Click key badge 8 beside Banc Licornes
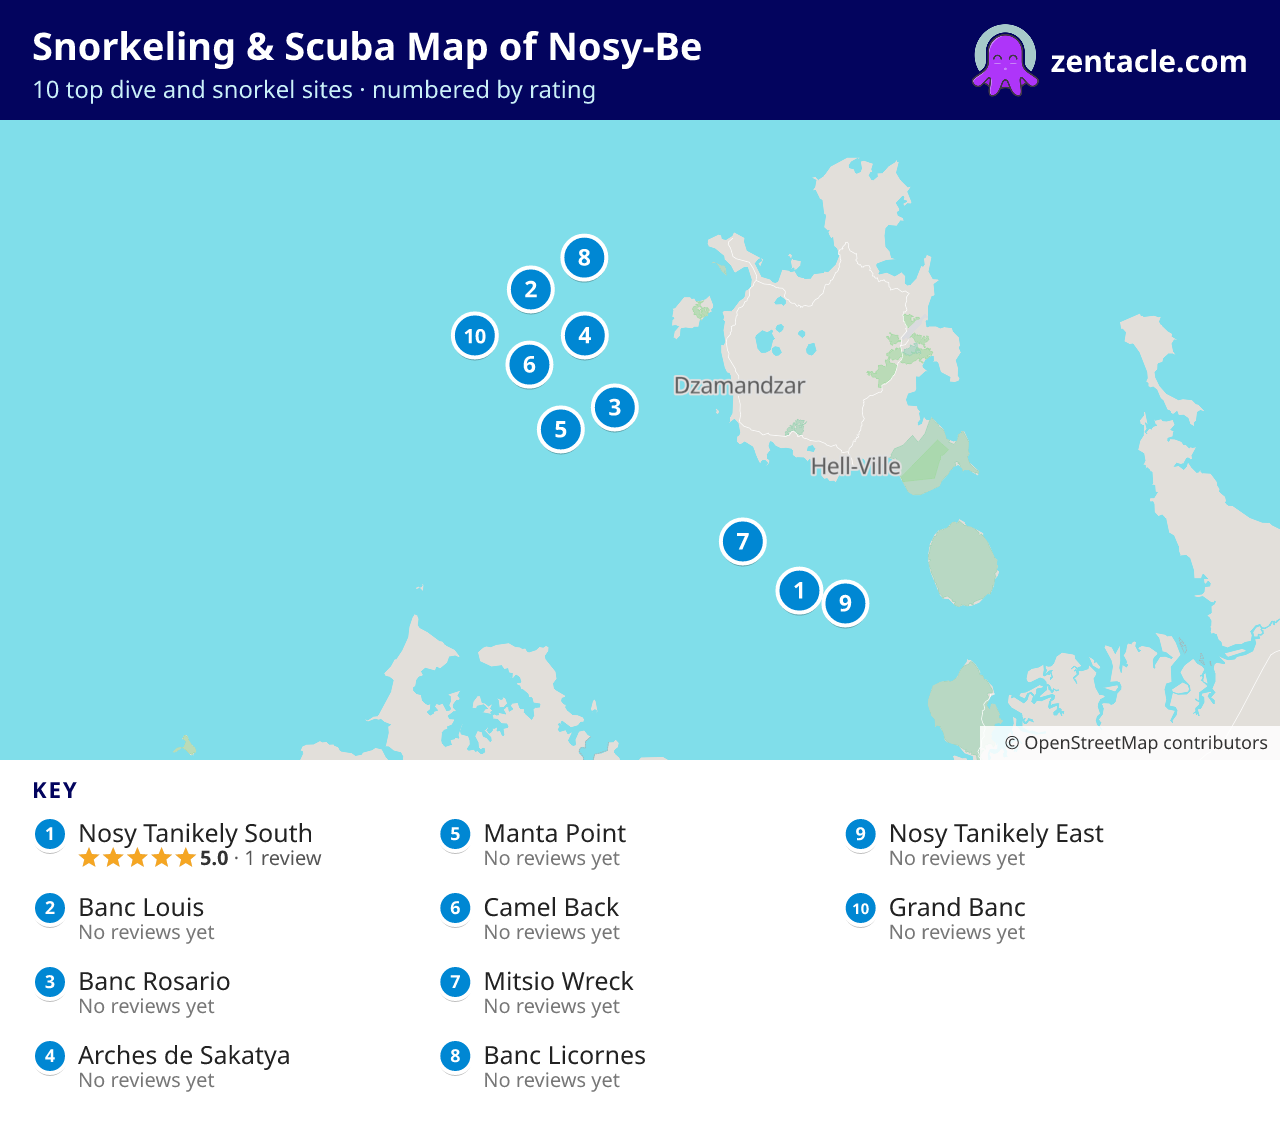This screenshot has width=1280, height=1130. click(455, 1056)
